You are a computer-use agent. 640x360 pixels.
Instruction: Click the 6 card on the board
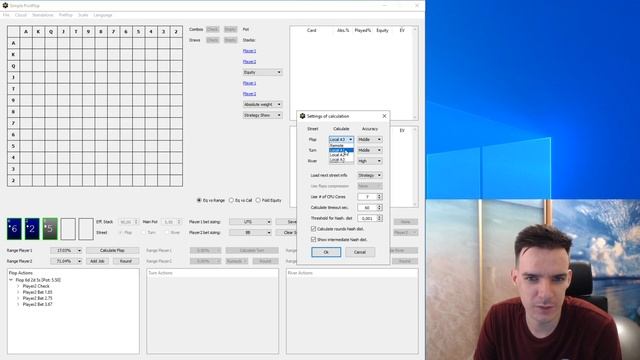[14, 229]
